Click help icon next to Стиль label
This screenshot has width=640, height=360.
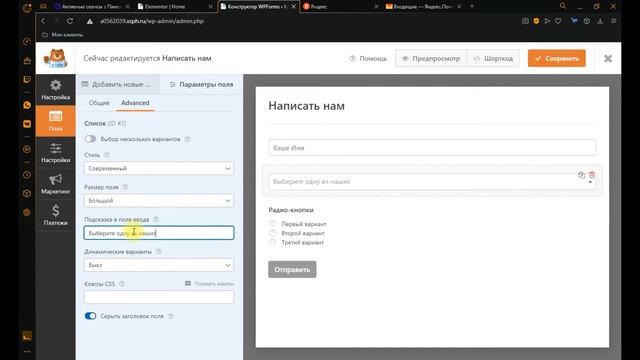pyautogui.click(x=107, y=155)
